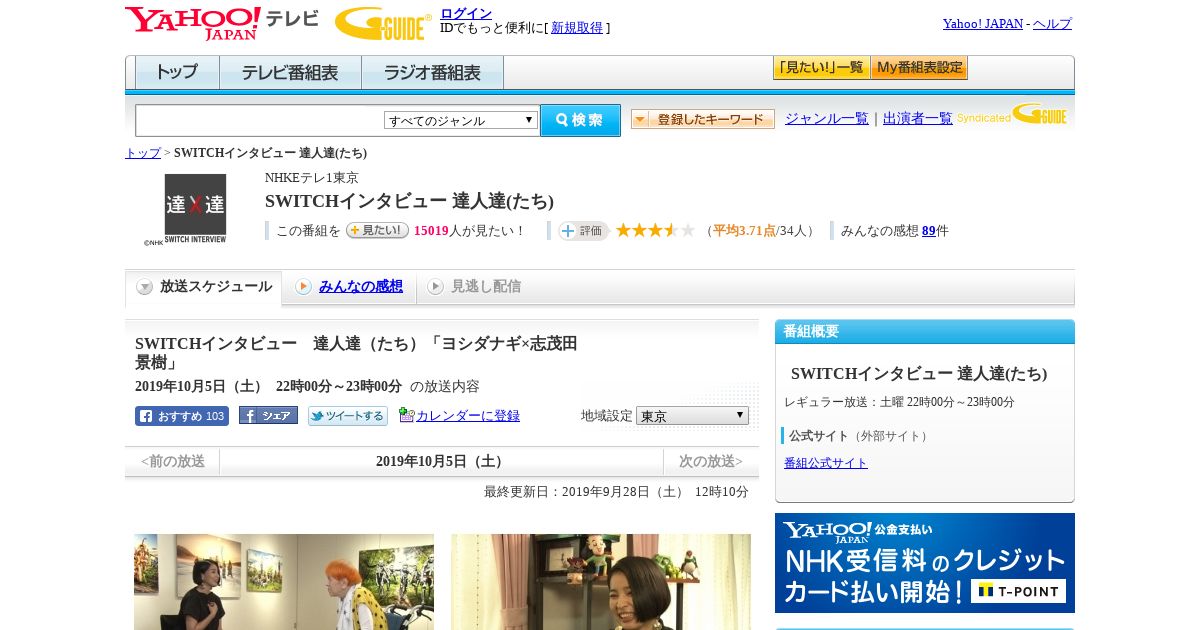
Task: Share via Facebook シェア button
Action: [x=268, y=416]
